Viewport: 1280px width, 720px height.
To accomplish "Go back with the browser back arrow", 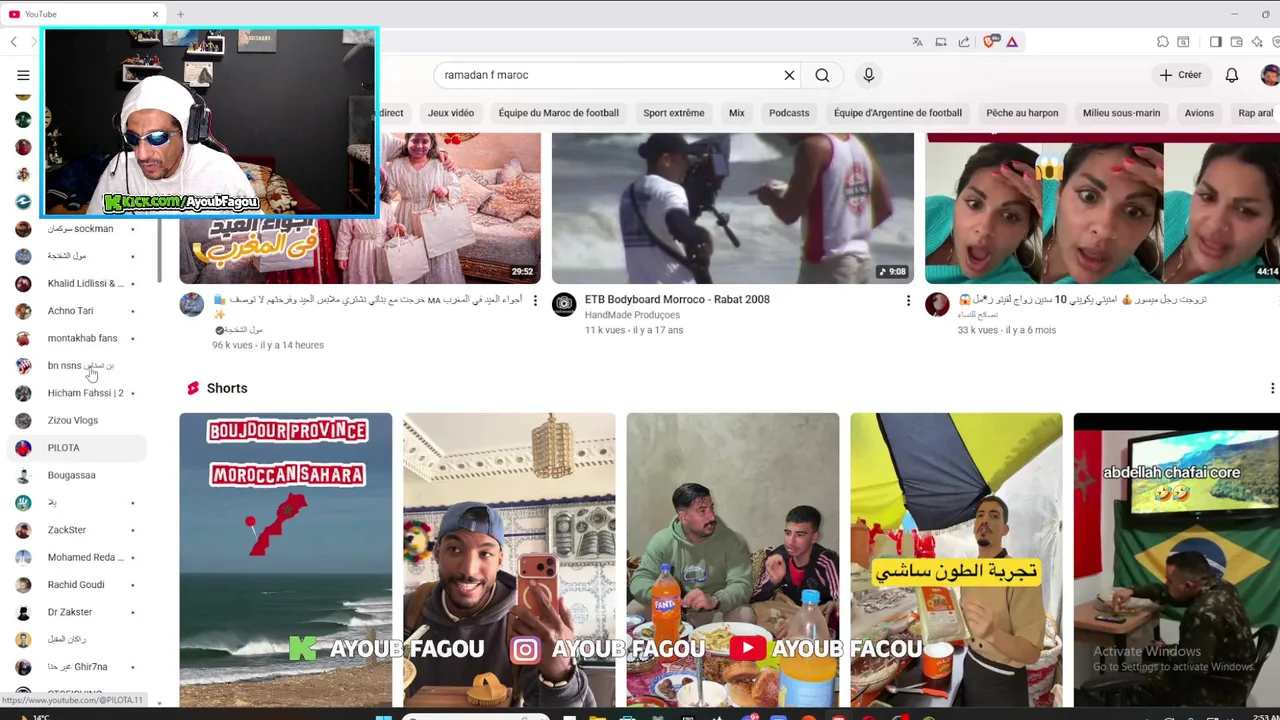I will click(13, 42).
